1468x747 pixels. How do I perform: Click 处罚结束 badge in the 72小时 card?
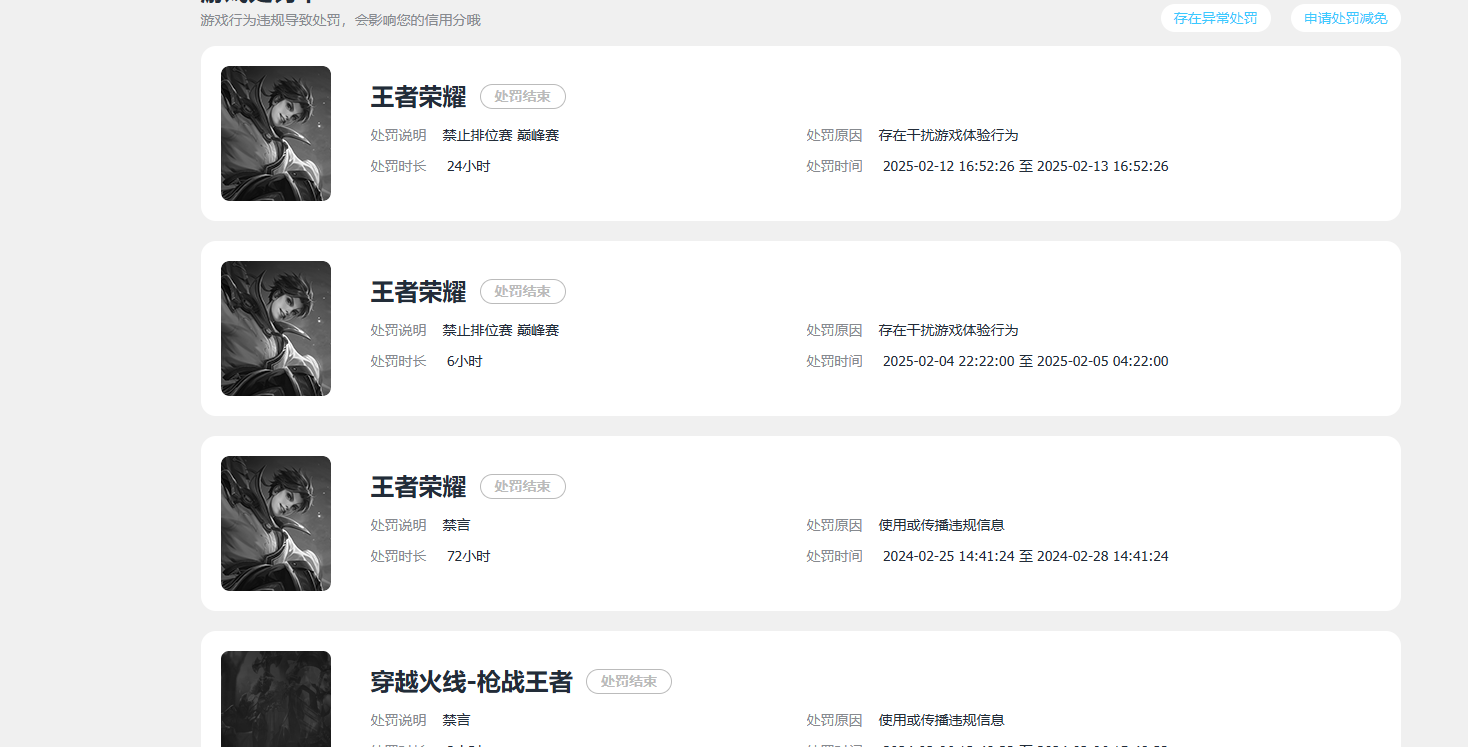click(523, 486)
